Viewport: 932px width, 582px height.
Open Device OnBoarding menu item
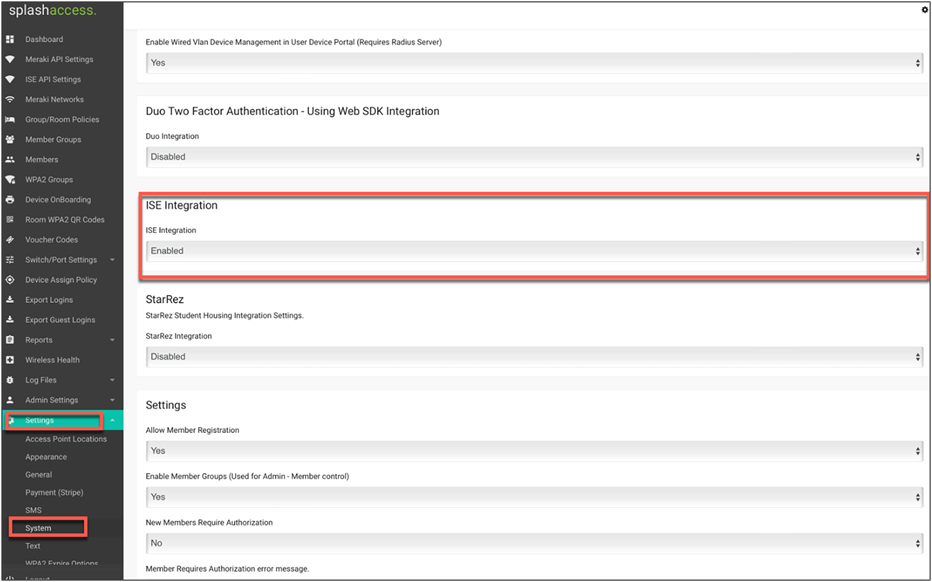tap(58, 200)
